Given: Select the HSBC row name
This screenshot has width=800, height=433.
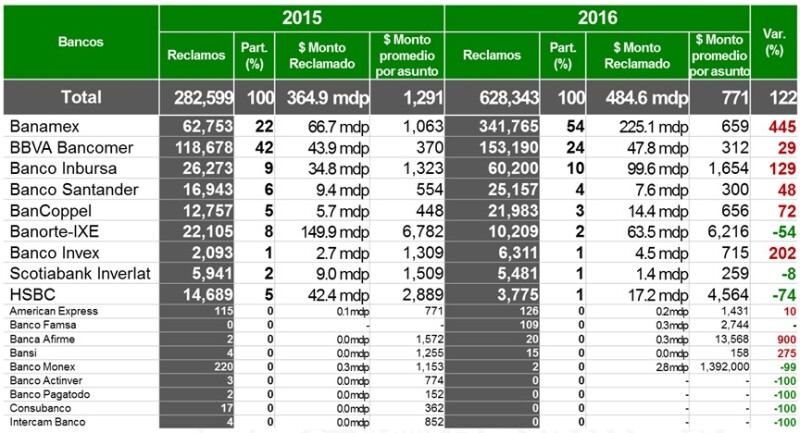Looking at the screenshot, I should pos(33,295).
